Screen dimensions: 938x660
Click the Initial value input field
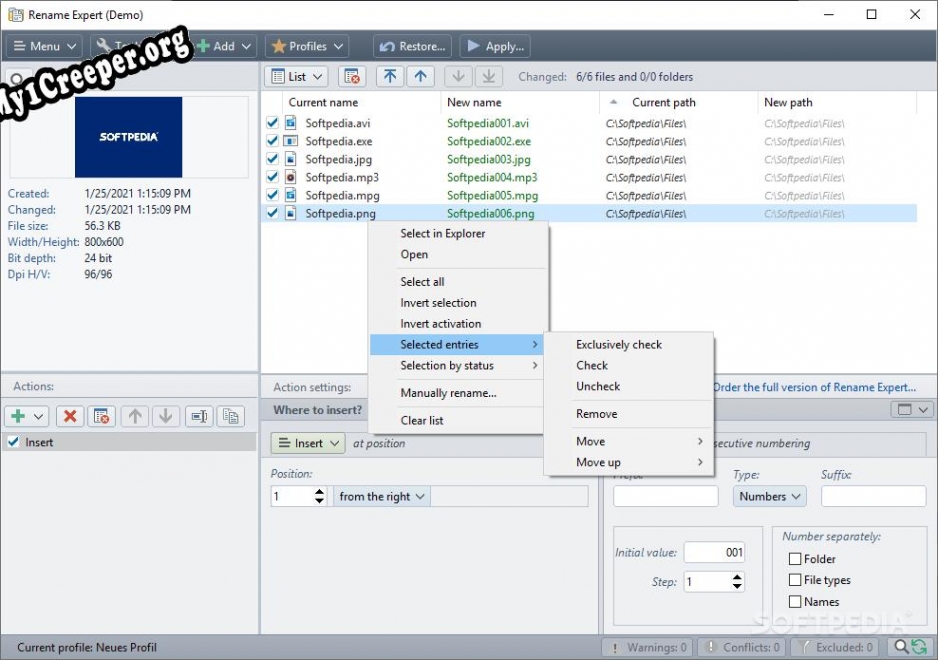714,552
